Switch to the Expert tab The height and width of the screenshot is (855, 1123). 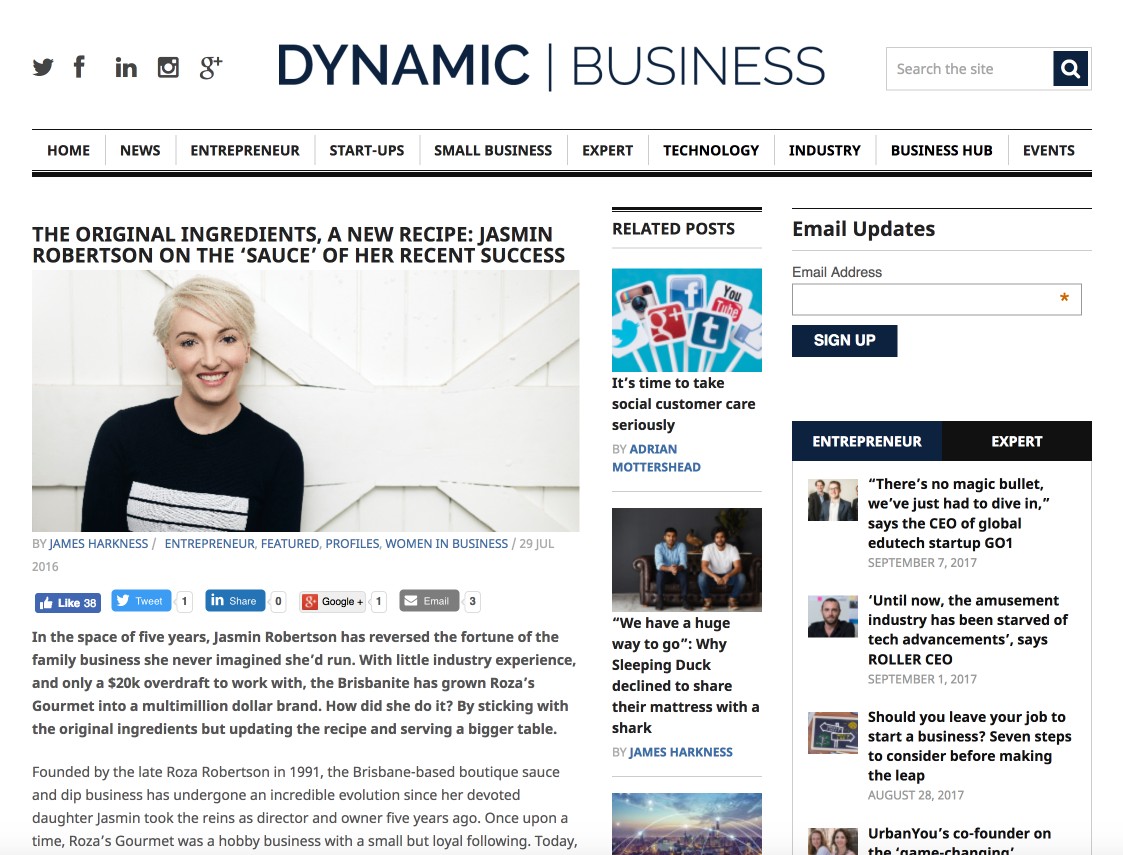tap(1016, 441)
